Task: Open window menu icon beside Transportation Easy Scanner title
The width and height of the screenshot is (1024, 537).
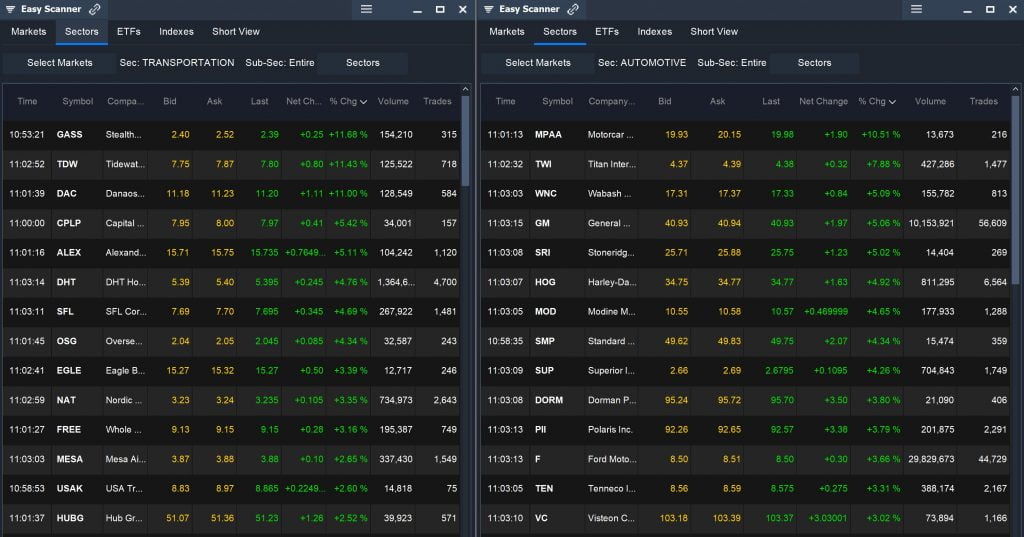Action: pyautogui.click(x=10, y=9)
